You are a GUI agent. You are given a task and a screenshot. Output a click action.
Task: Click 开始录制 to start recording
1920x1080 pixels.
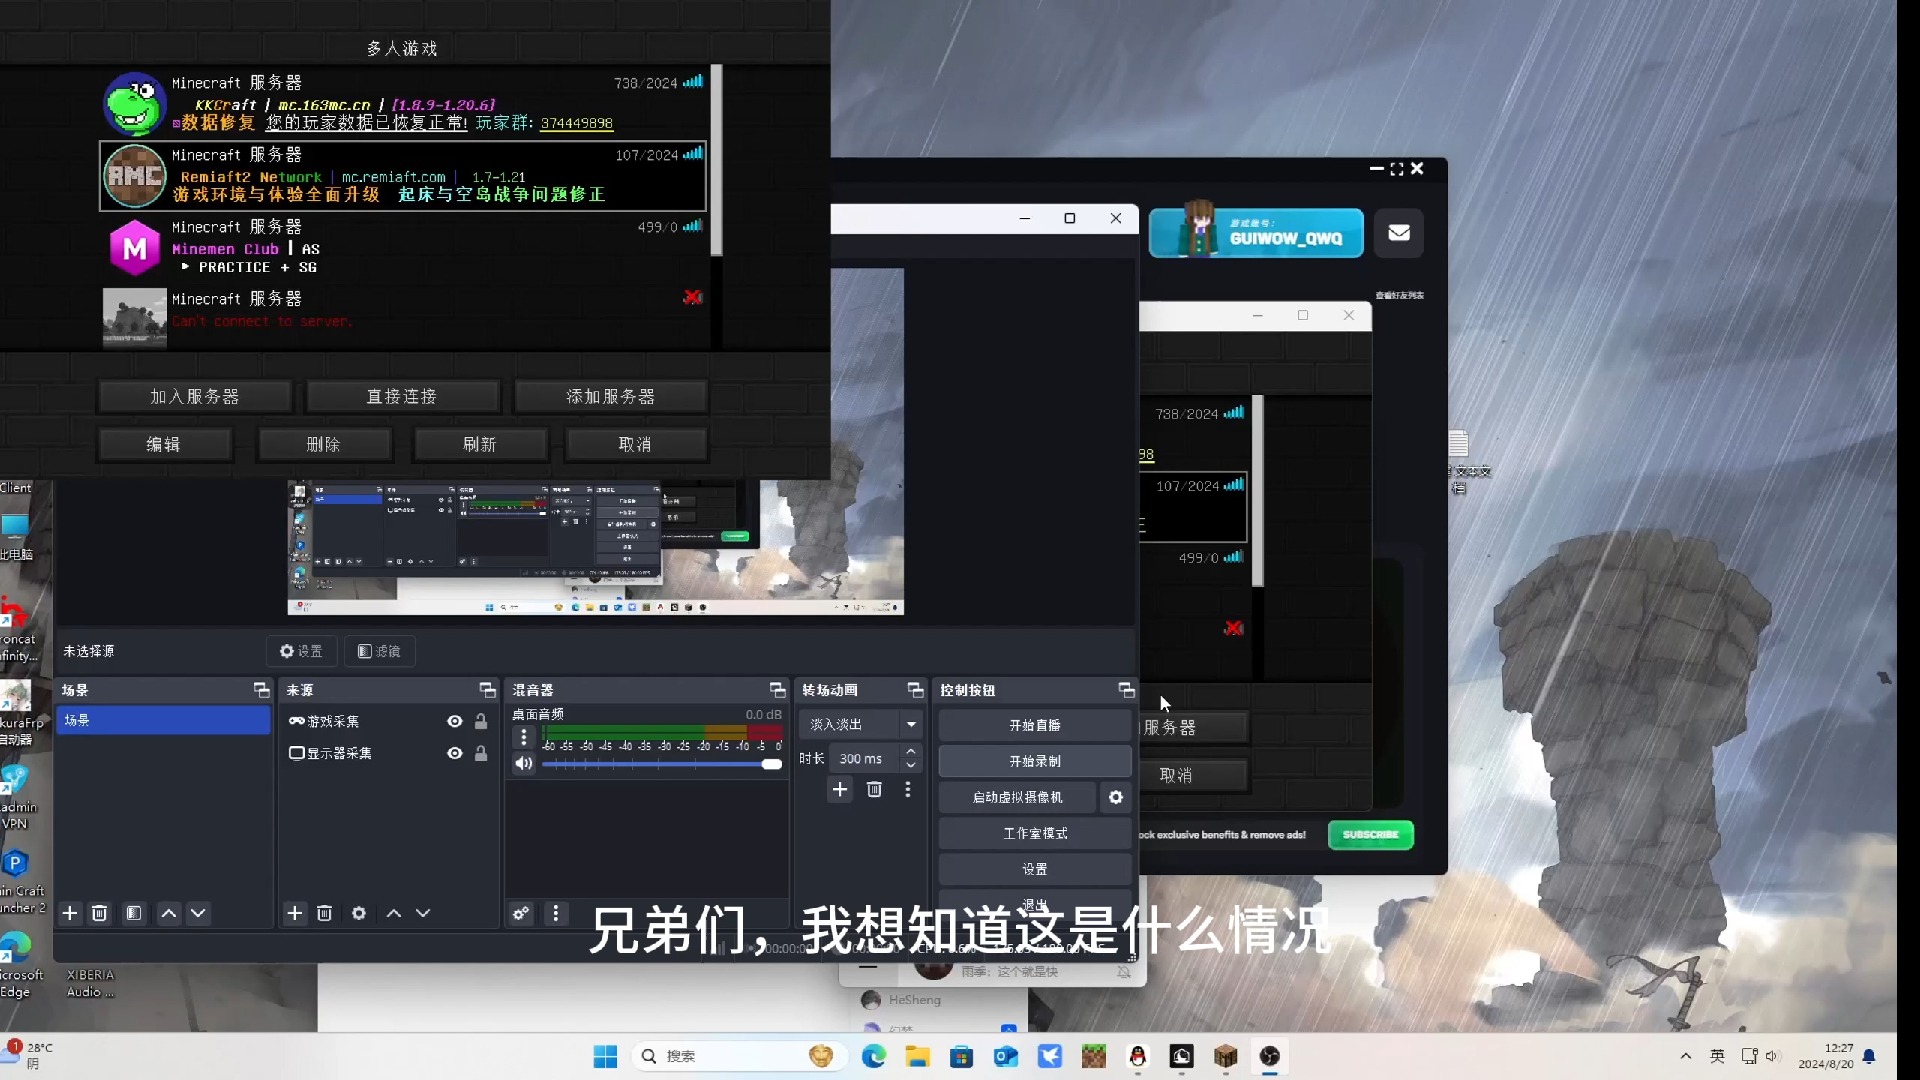pyautogui.click(x=1035, y=761)
